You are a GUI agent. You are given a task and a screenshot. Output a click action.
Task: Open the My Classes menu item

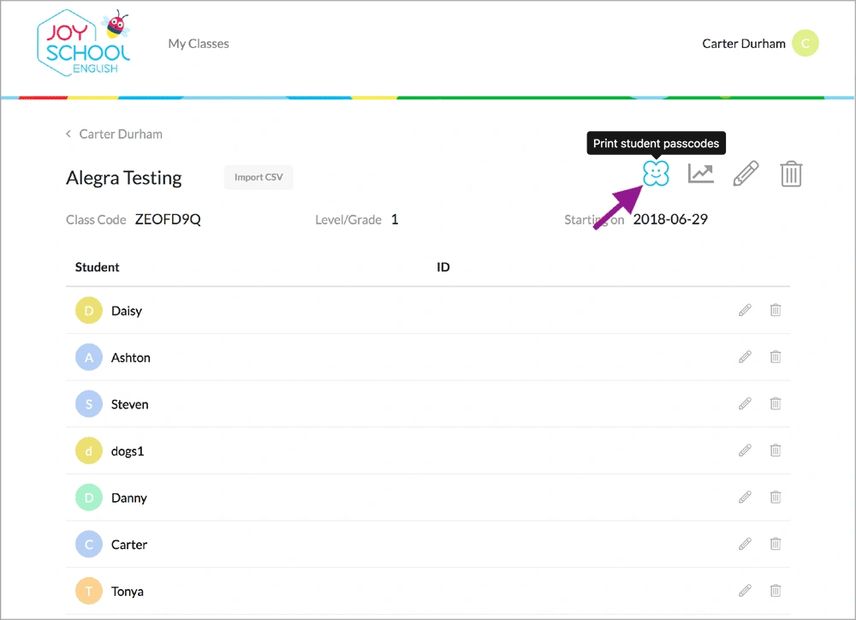[x=198, y=44]
